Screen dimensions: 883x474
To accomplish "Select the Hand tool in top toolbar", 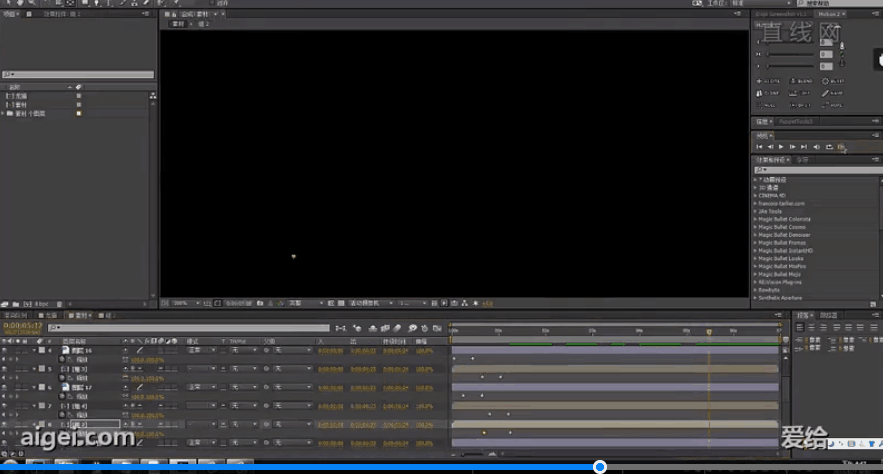I will point(21,3).
